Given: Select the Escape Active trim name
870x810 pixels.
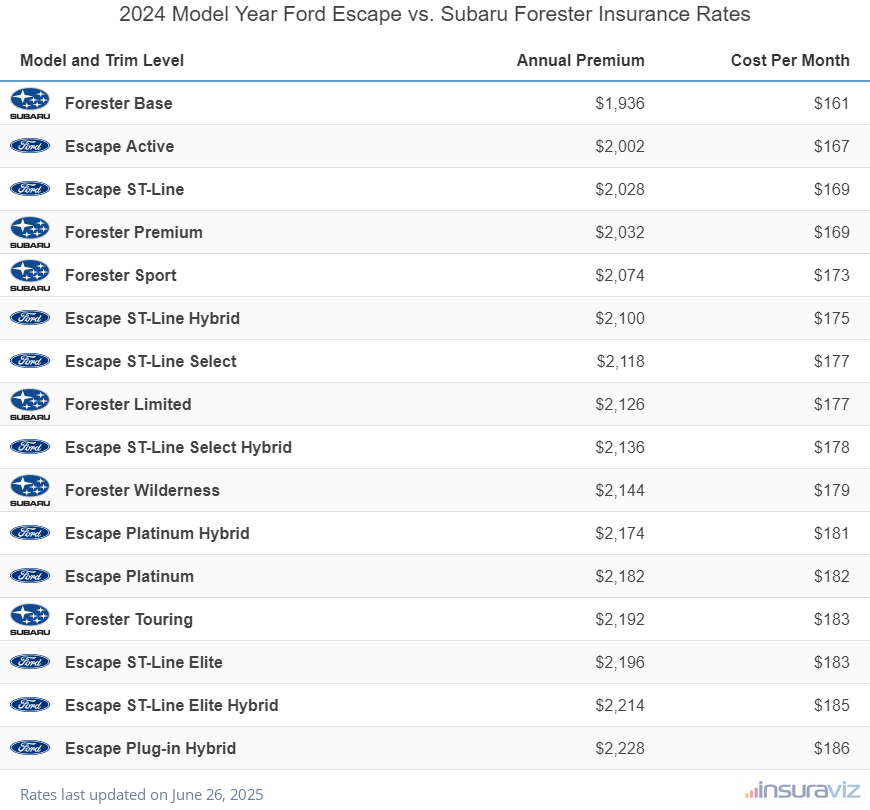Looking at the screenshot, I should [119, 146].
